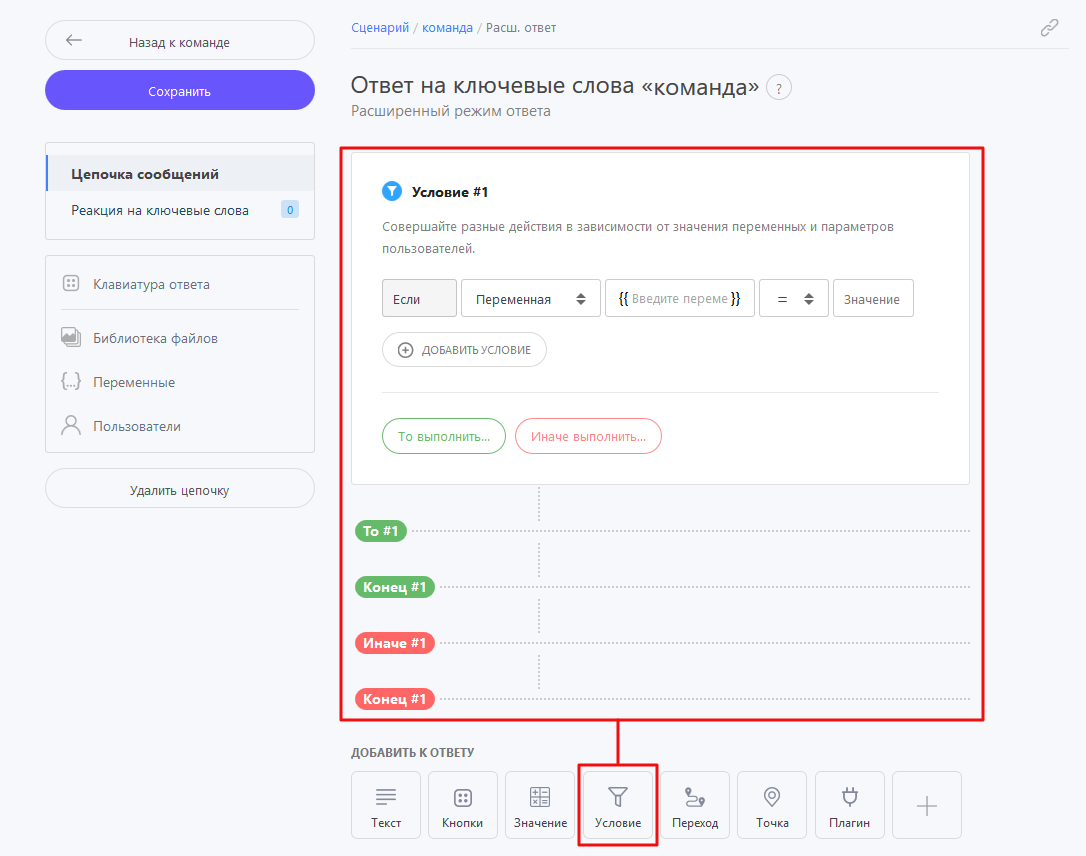The image size is (1086, 856).
Task: Select the Цепочка сообщений tab
Action: tap(145, 174)
